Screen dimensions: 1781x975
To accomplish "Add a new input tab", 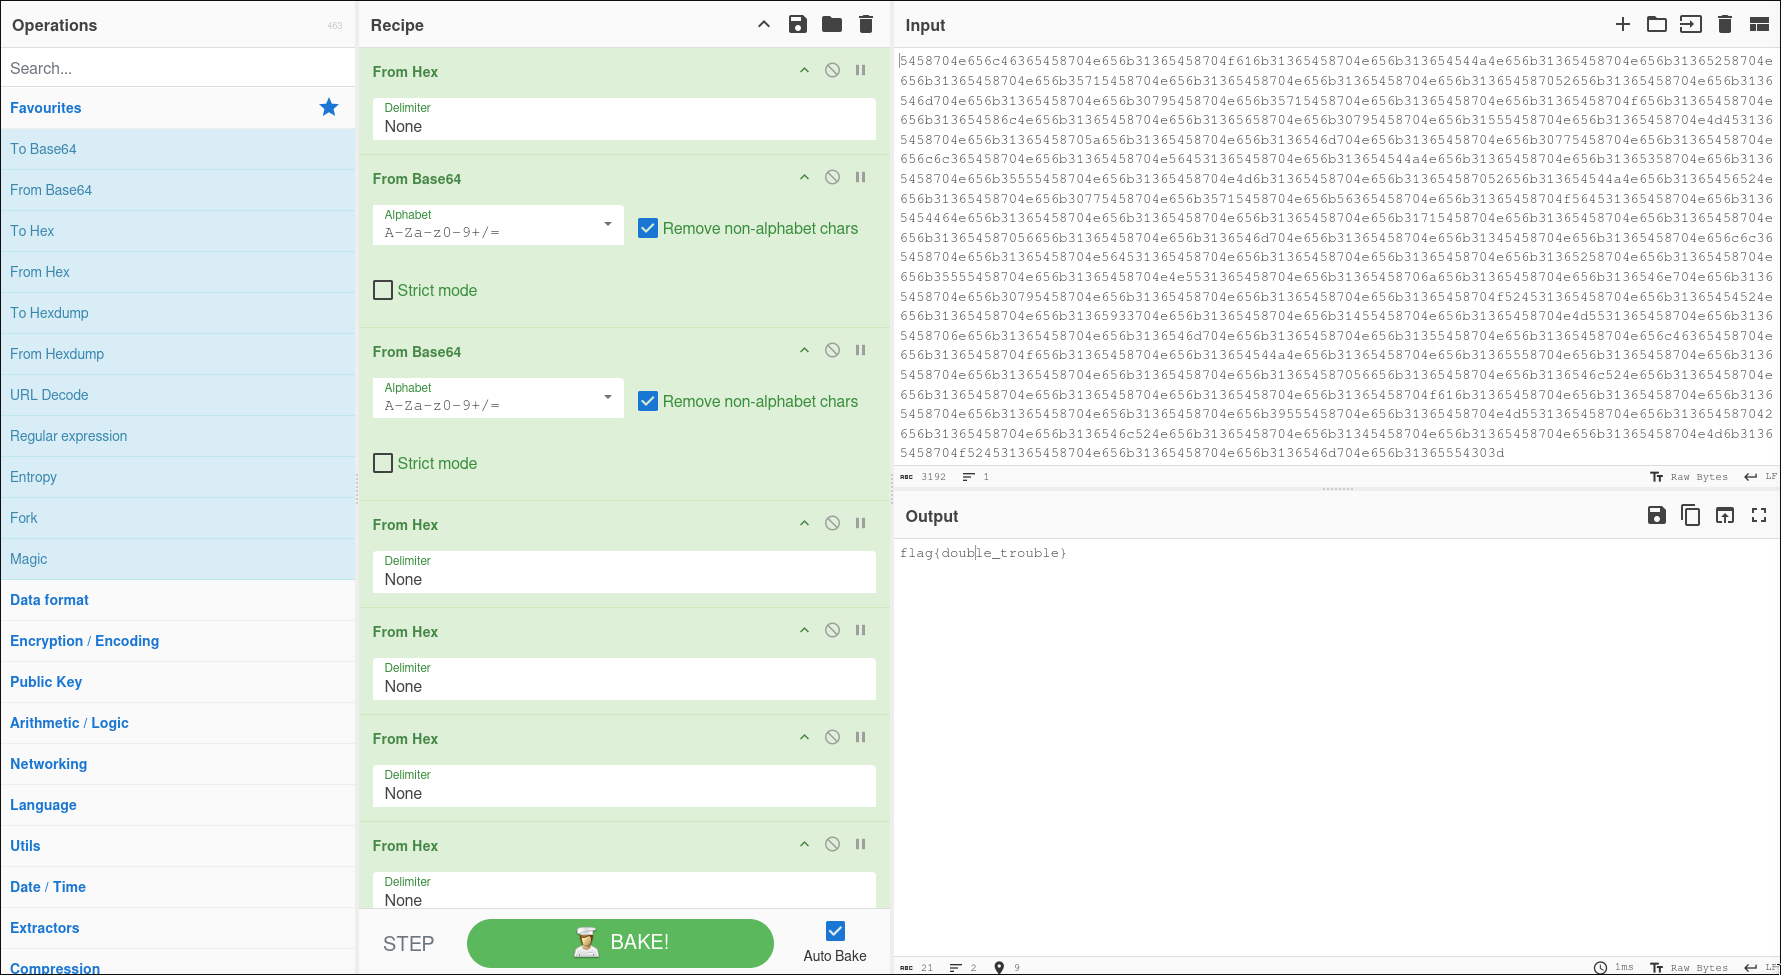I will point(1622,25).
